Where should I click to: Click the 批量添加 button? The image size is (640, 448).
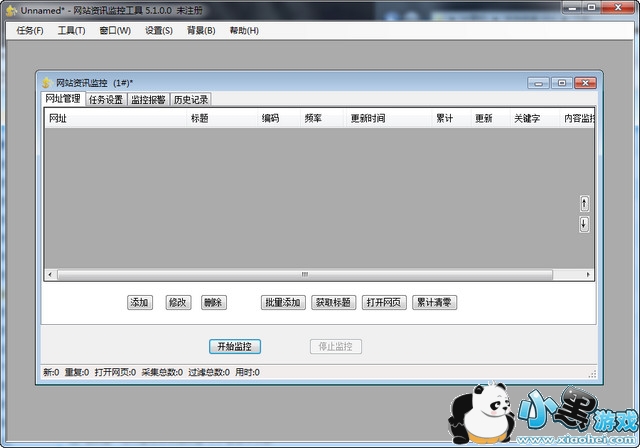(x=283, y=302)
